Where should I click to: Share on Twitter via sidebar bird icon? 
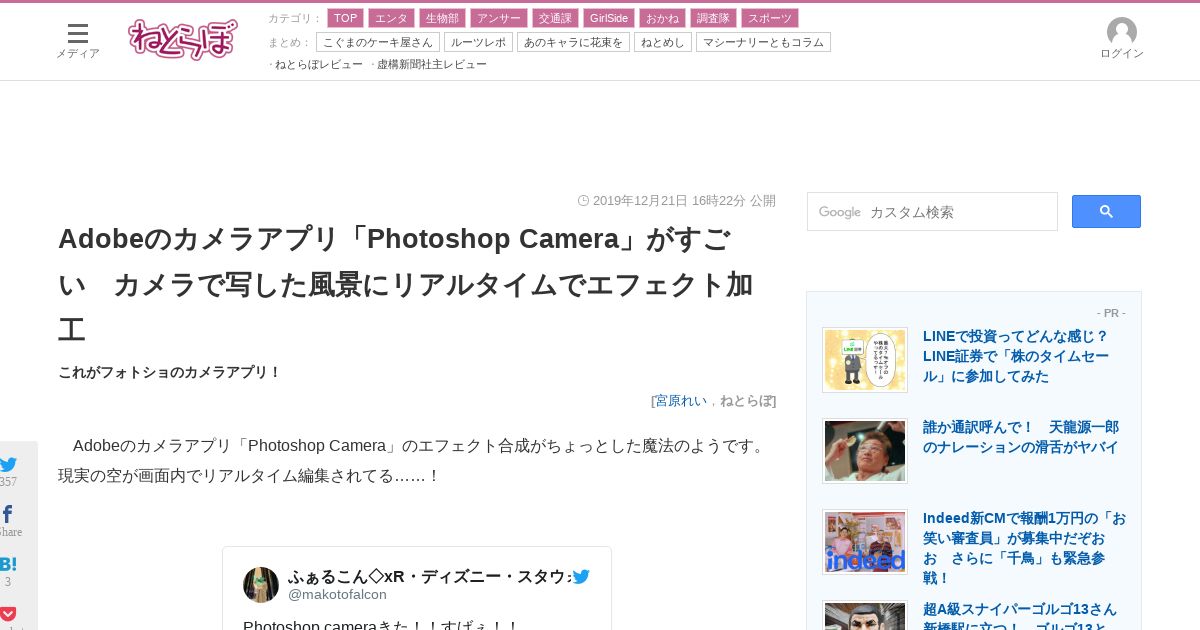pyautogui.click(x=9, y=464)
